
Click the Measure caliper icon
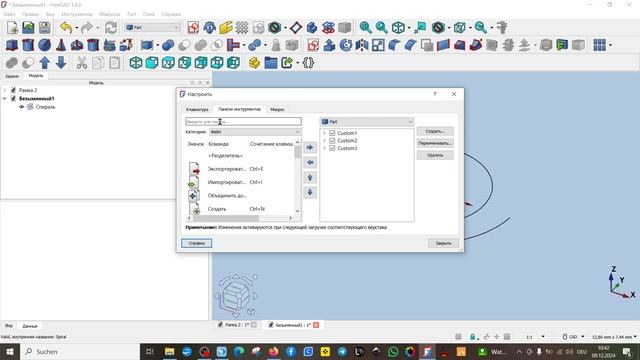tap(502, 27)
